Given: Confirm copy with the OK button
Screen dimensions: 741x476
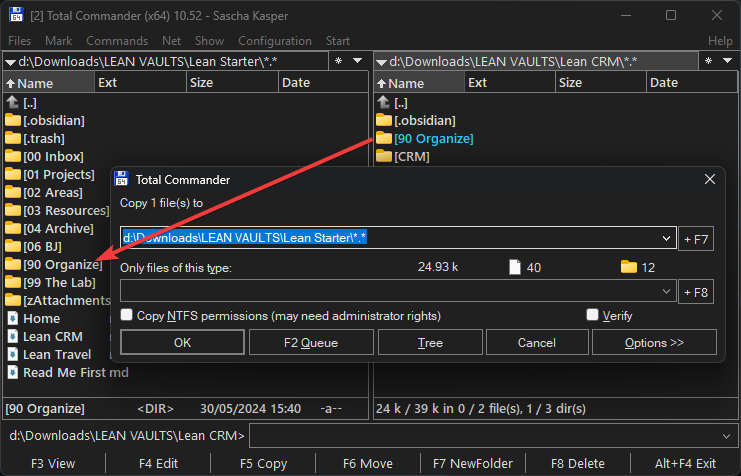Looking at the screenshot, I should pos(182,342).
